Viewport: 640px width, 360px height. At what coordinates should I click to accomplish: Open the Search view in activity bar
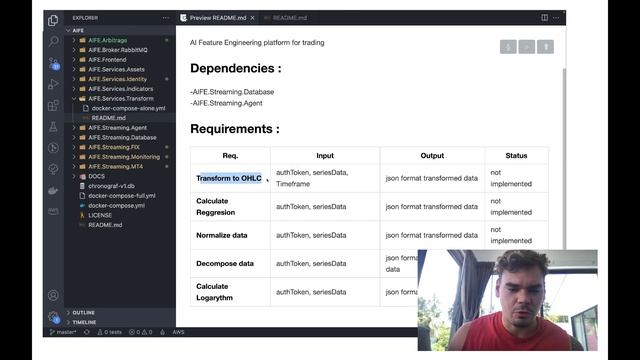[53, 41]
